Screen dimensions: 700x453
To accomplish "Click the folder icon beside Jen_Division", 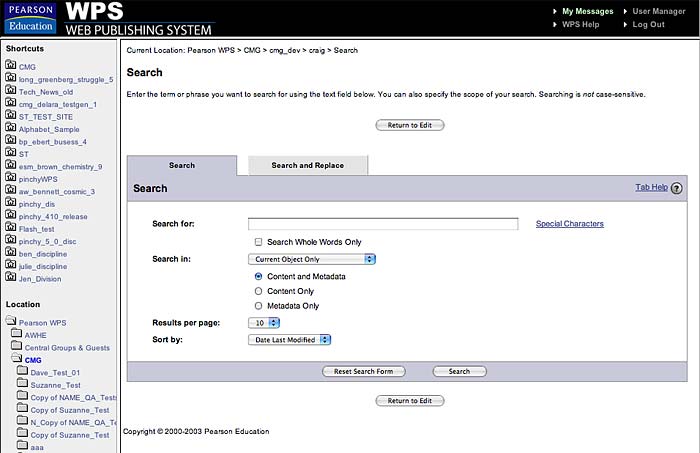I will pos(11,278).
